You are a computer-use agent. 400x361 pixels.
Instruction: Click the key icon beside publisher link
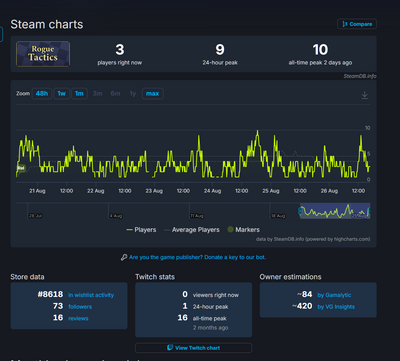pyautogui.click(x=124, y=257)
